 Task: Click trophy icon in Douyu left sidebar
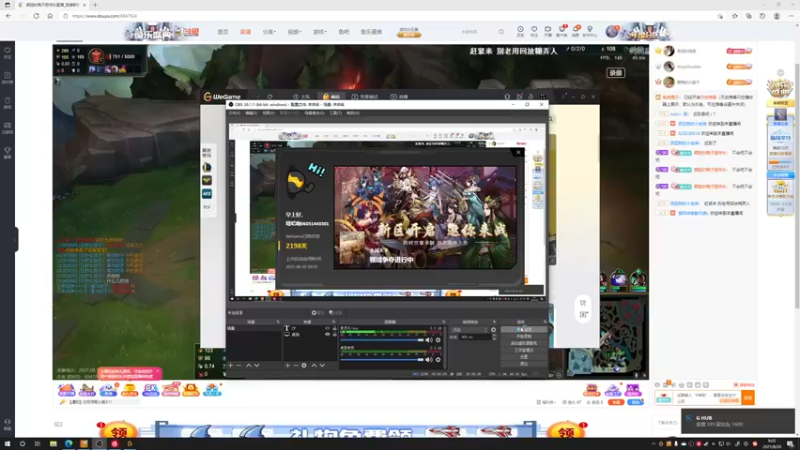[7, 153]
